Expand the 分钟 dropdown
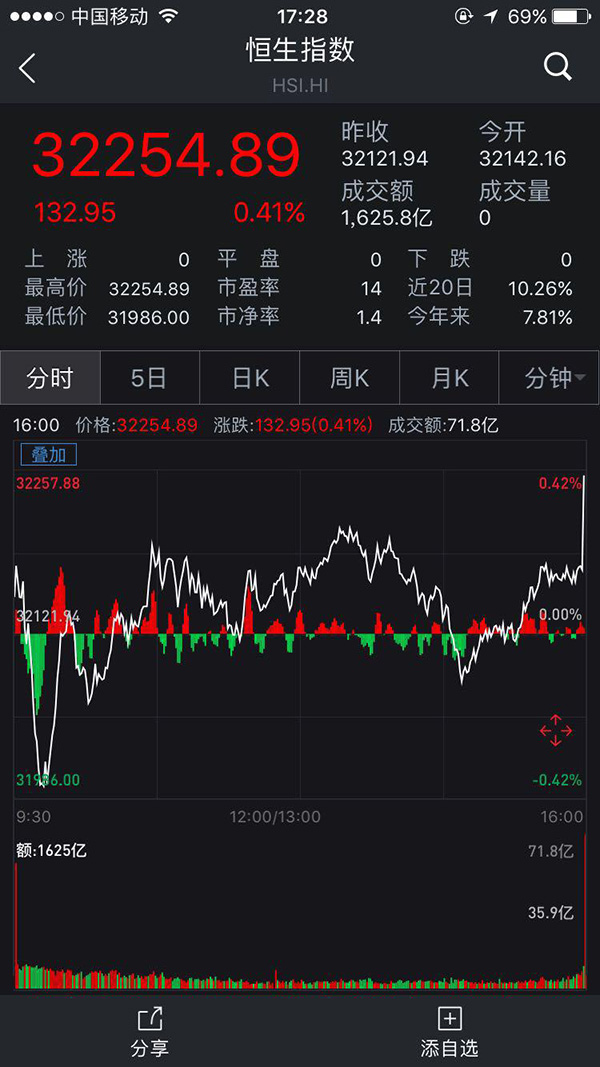600x1067 pixels. [550, 378]
